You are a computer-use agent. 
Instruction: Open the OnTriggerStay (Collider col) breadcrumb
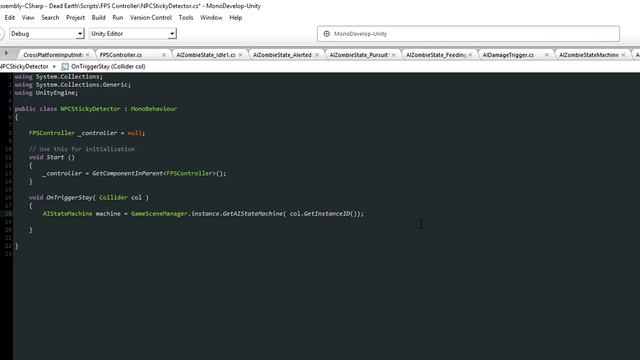click(108, 66)
